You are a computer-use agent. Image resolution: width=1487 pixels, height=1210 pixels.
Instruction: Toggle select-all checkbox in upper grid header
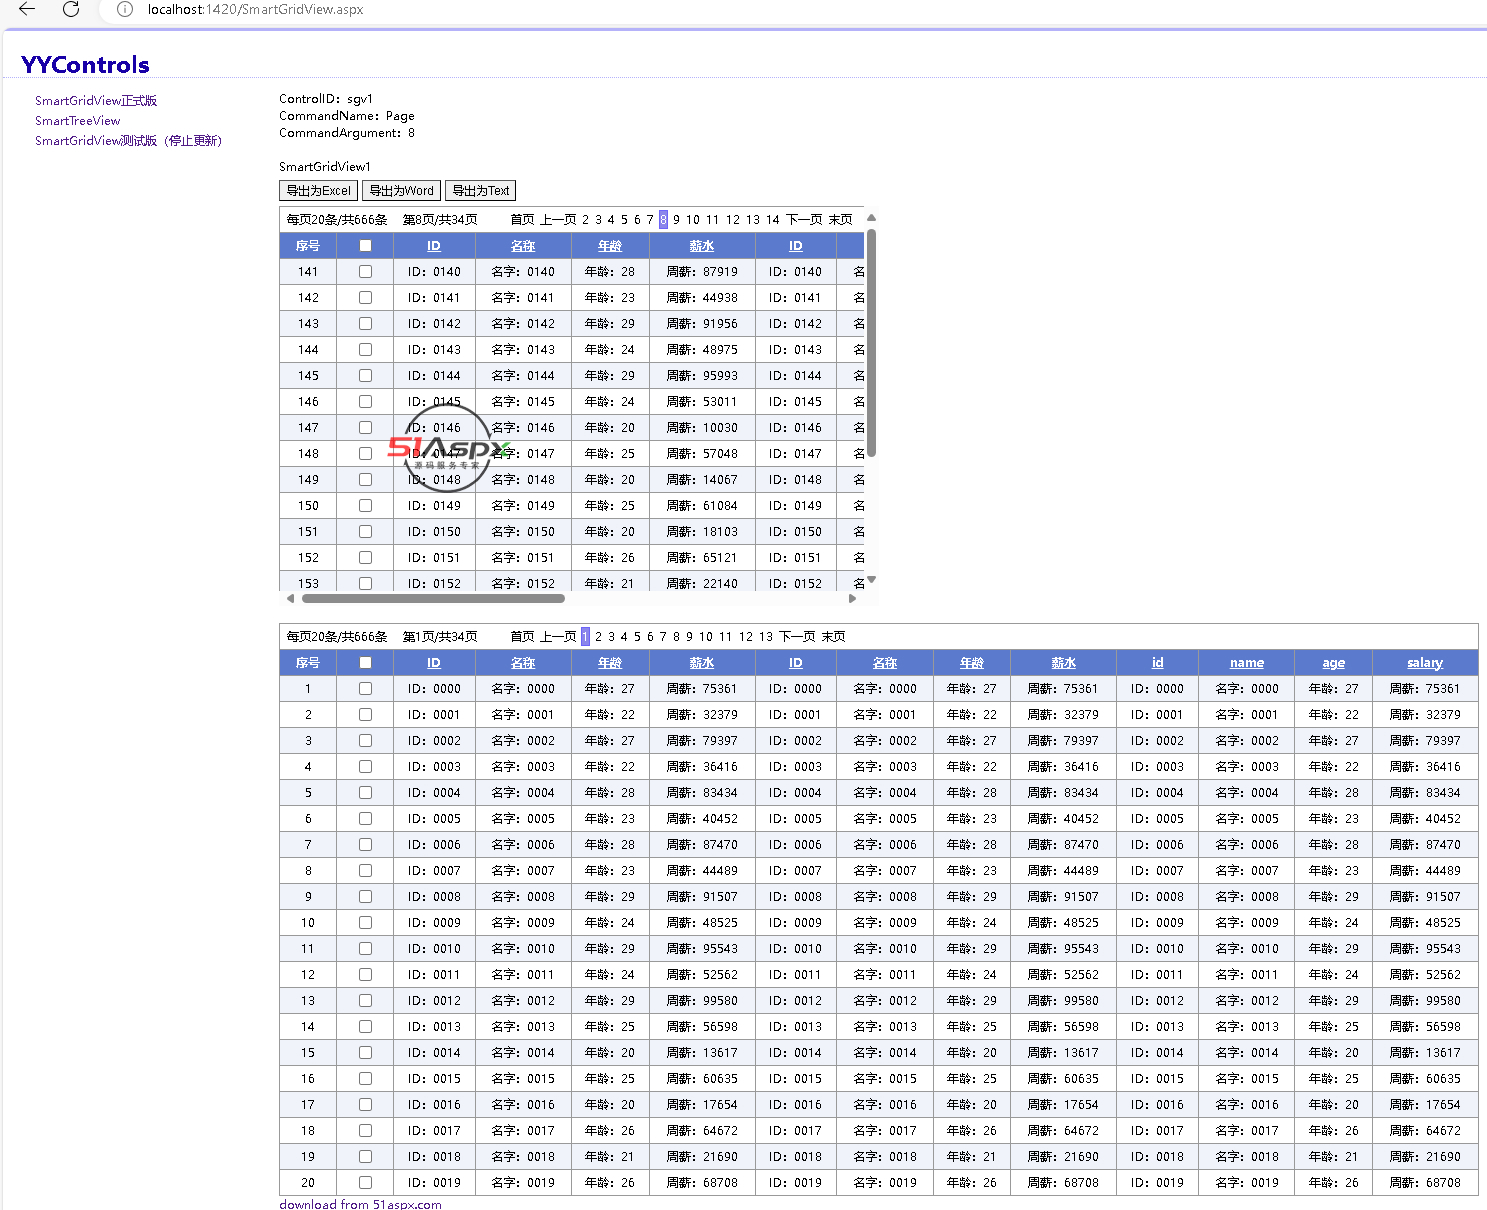pos(365,246)
